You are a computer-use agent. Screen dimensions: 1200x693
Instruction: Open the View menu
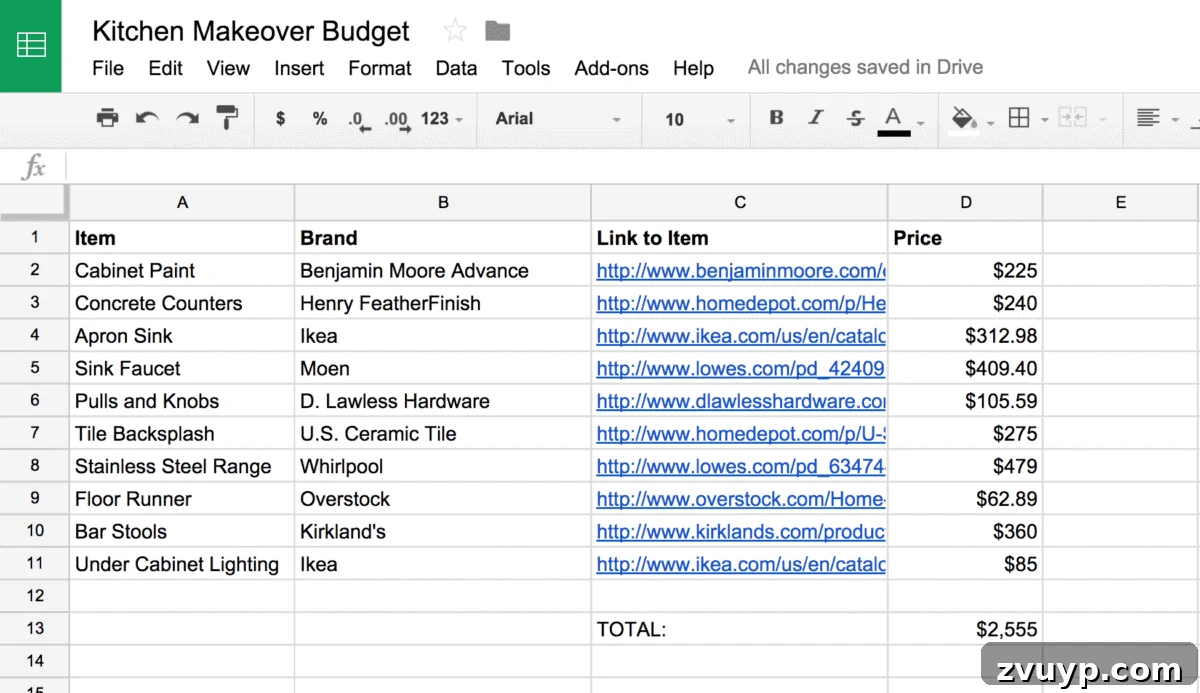pos(228,68)
